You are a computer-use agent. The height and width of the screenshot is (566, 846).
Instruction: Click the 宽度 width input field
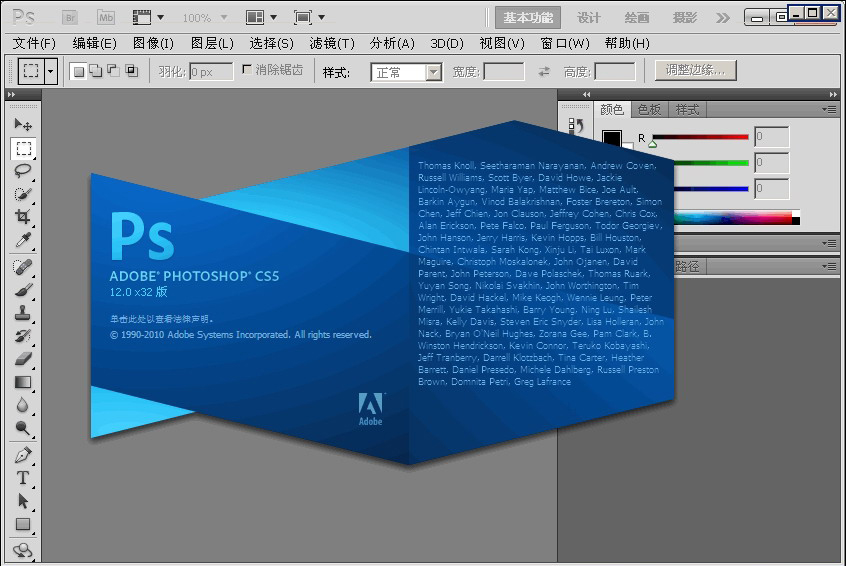pos(504,72)
